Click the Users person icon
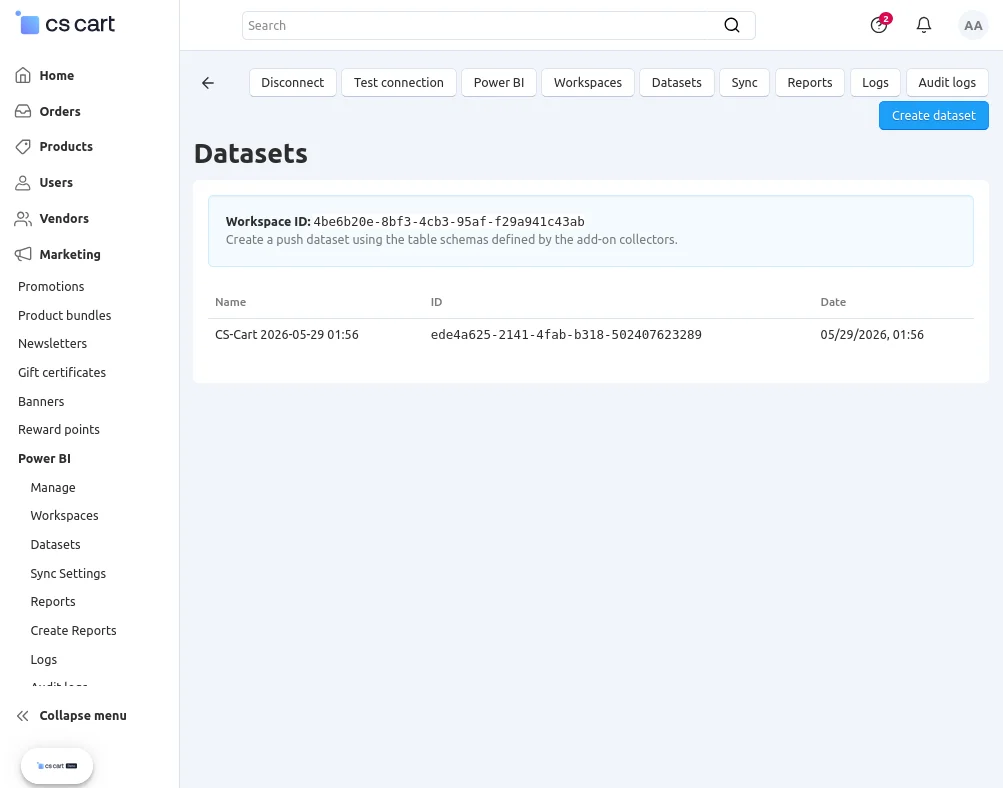This screenshot has height=788, width=1003. 23,182
